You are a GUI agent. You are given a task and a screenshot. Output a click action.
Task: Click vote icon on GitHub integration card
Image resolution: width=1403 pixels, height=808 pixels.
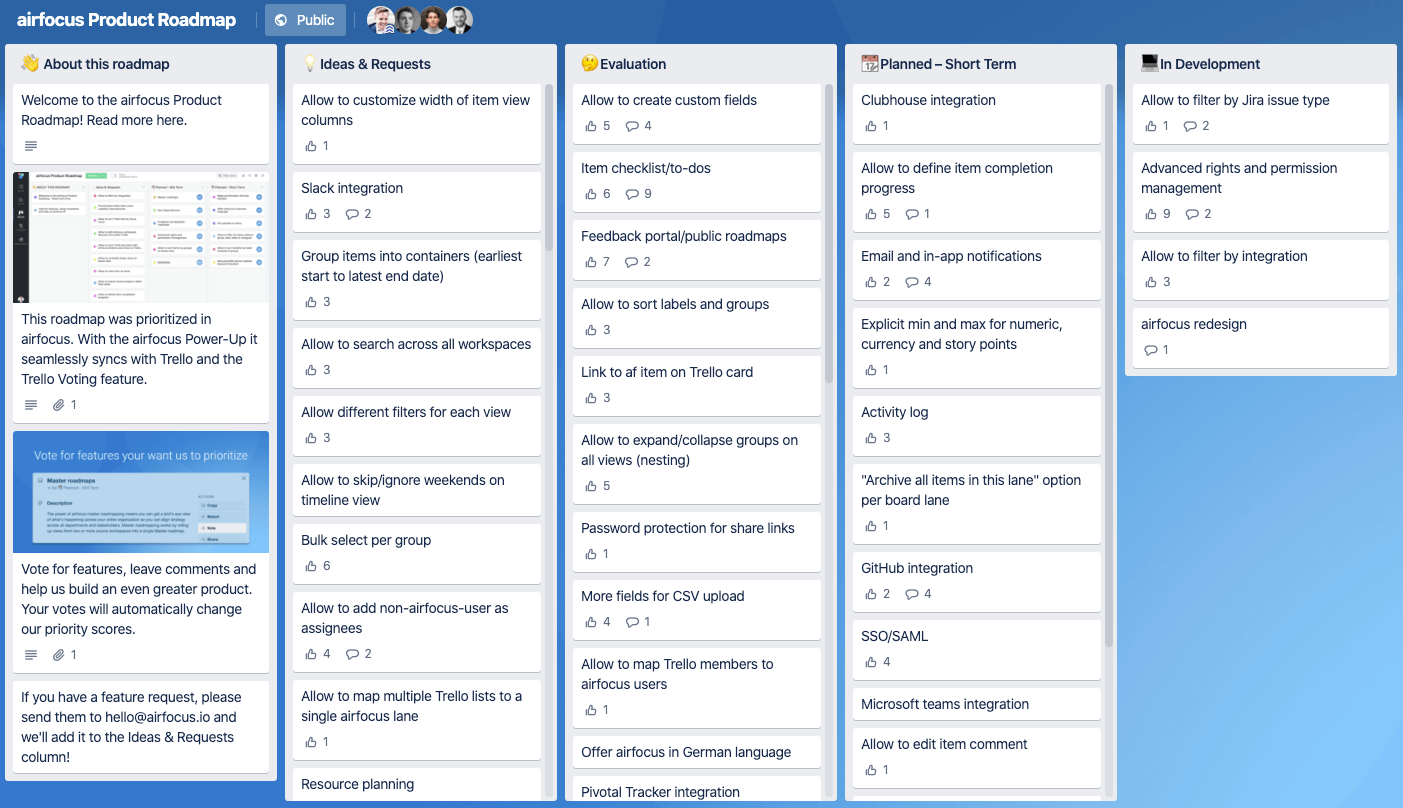point(871,594)
